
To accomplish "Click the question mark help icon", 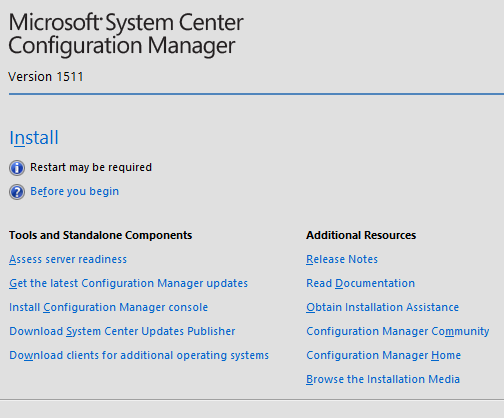I will 17,192.
